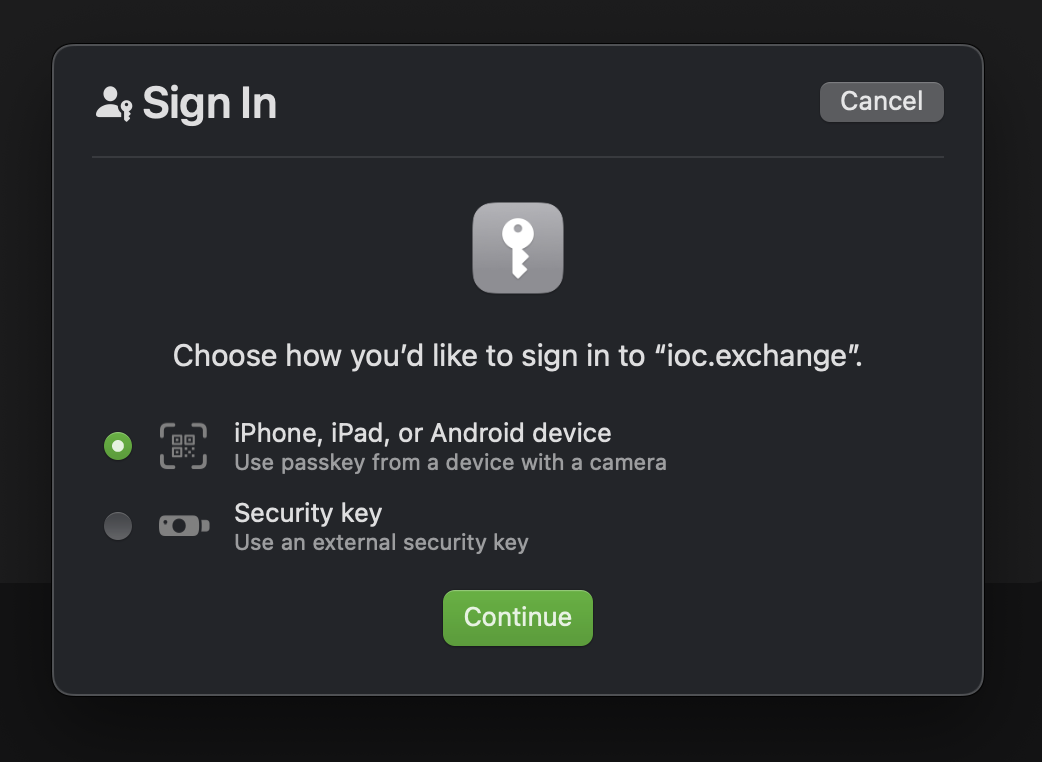
Task: Select the iPhone, iPad, or Android device radio button
Action: [118, 446]
